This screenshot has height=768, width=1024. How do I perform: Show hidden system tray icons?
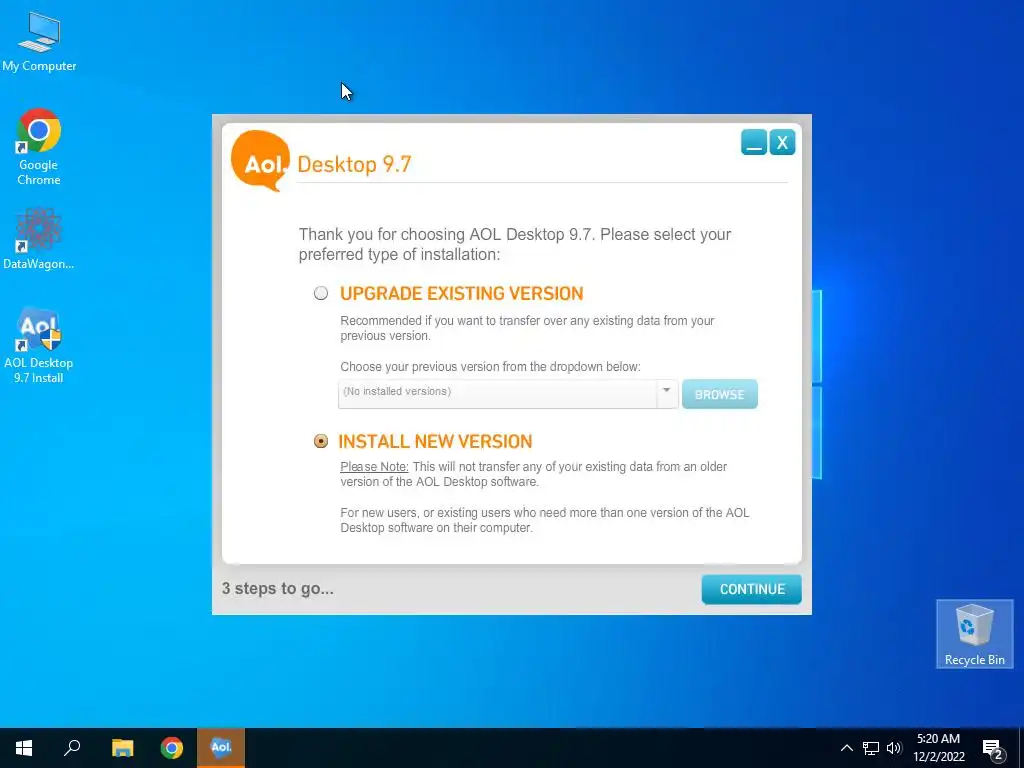click(x=846, y=748)
